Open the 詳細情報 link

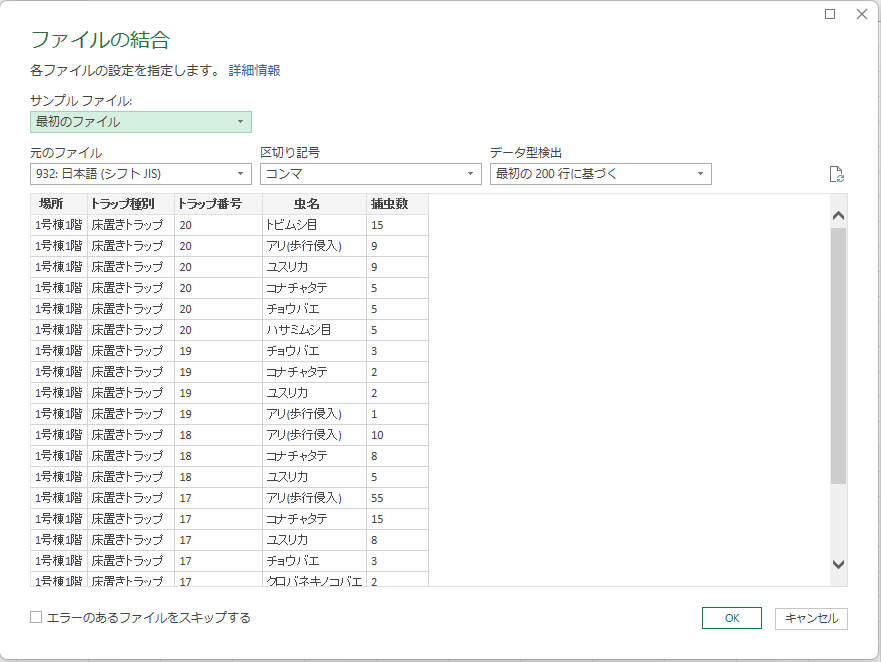click(254, 71)
